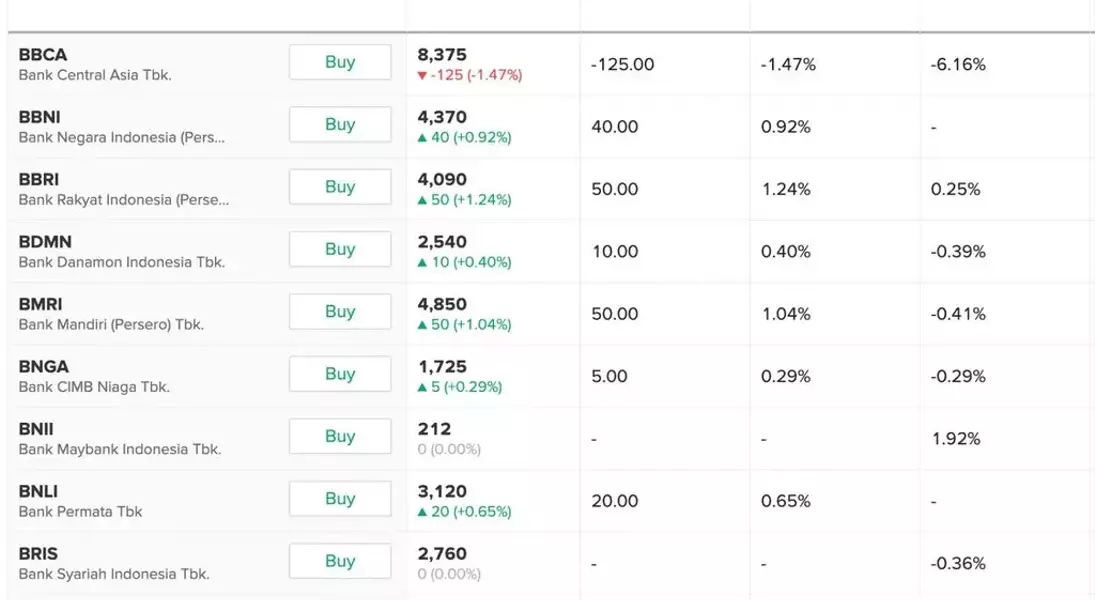Select the BNGA ticker symbol
1095x600 pixels.
44,367
